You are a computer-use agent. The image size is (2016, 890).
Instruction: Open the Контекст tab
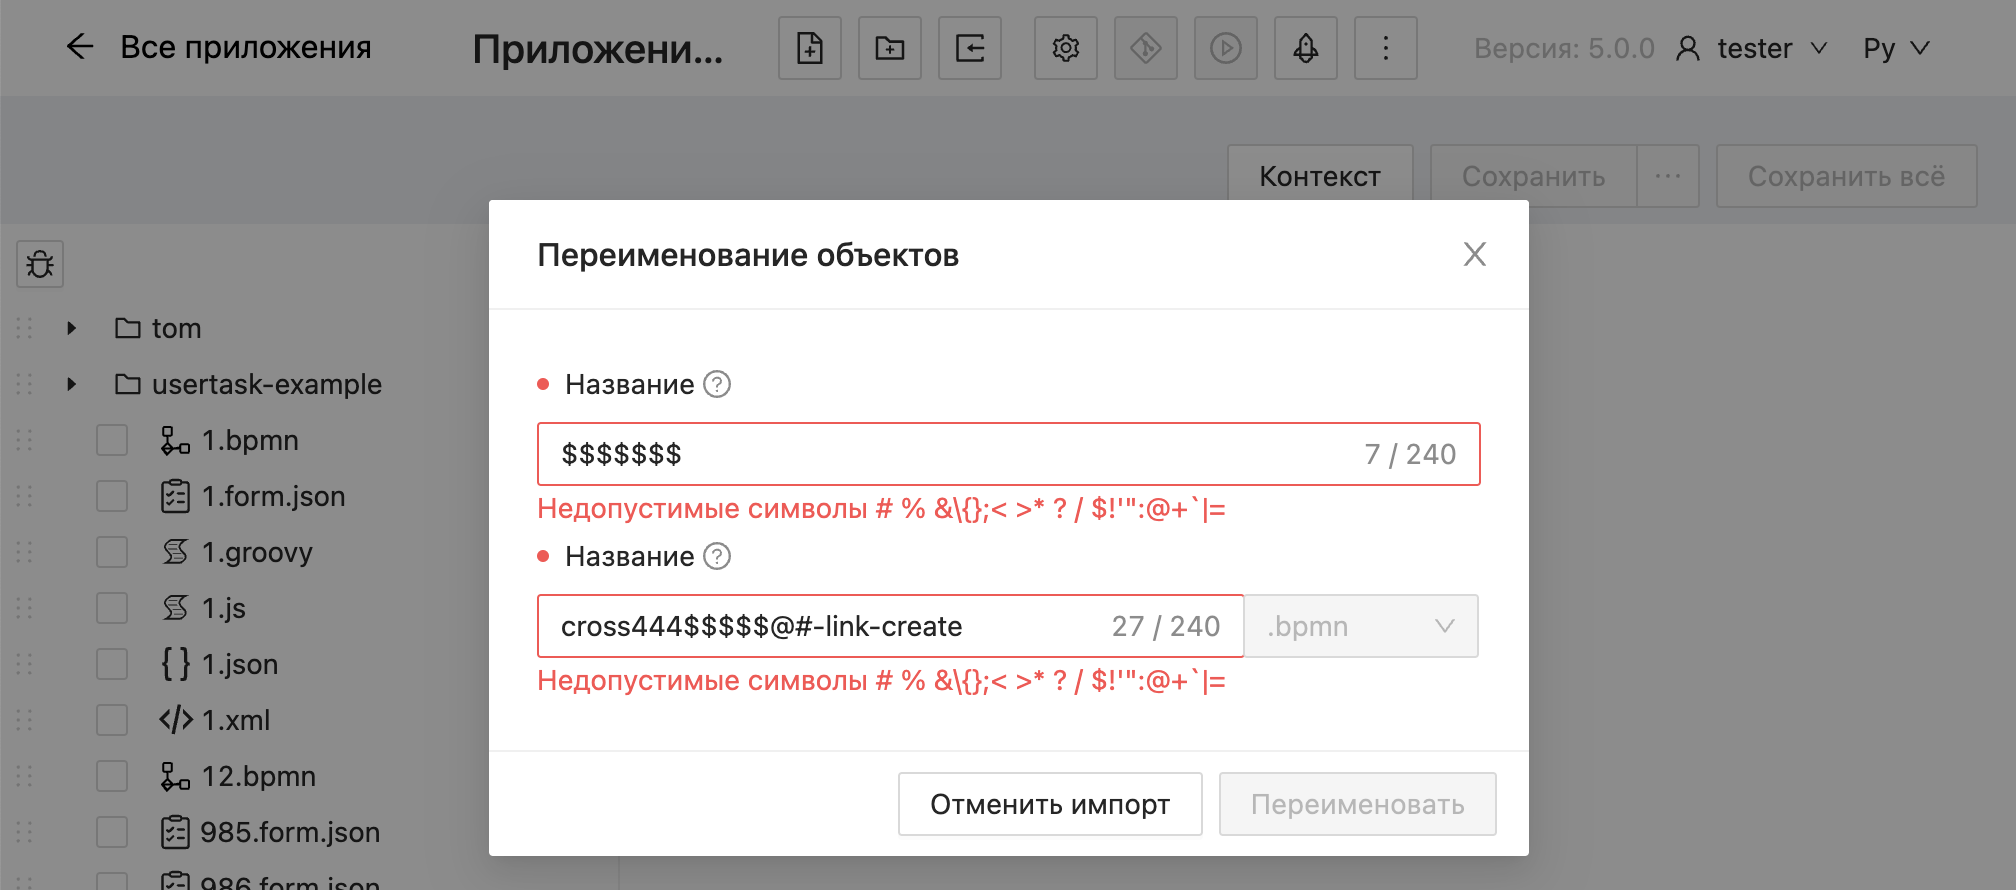click(x=1319, y=176)
